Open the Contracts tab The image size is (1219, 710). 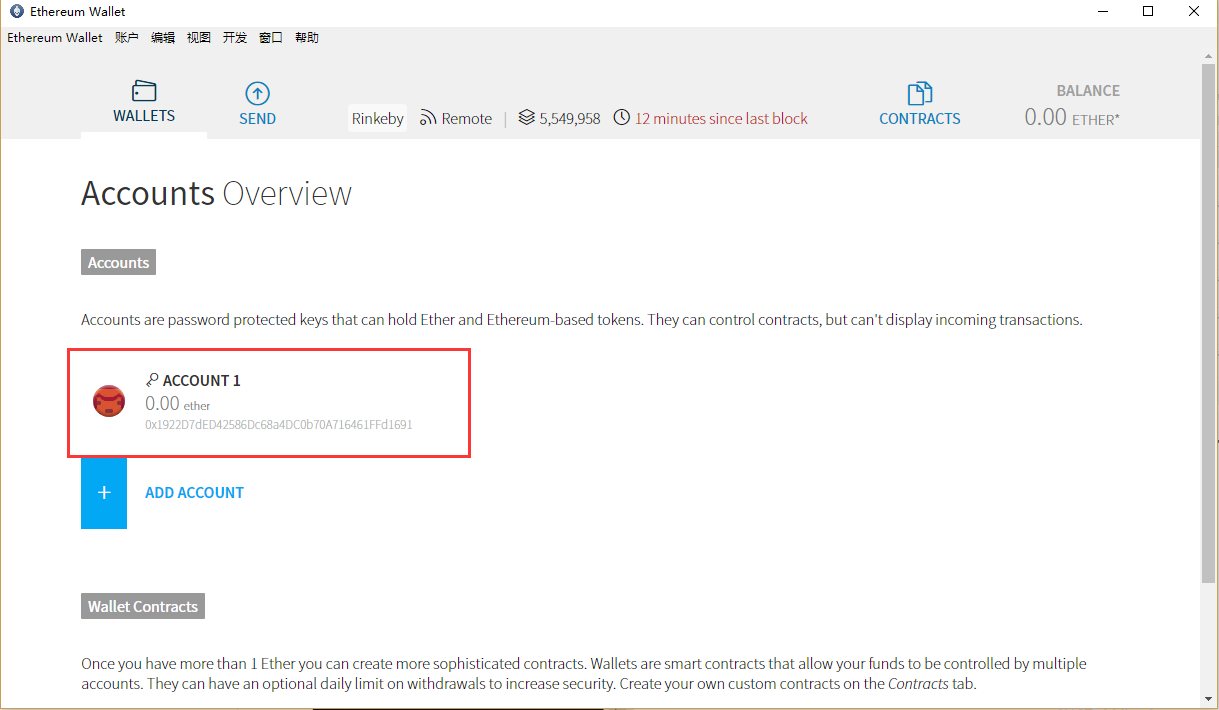tap(919, 104)
